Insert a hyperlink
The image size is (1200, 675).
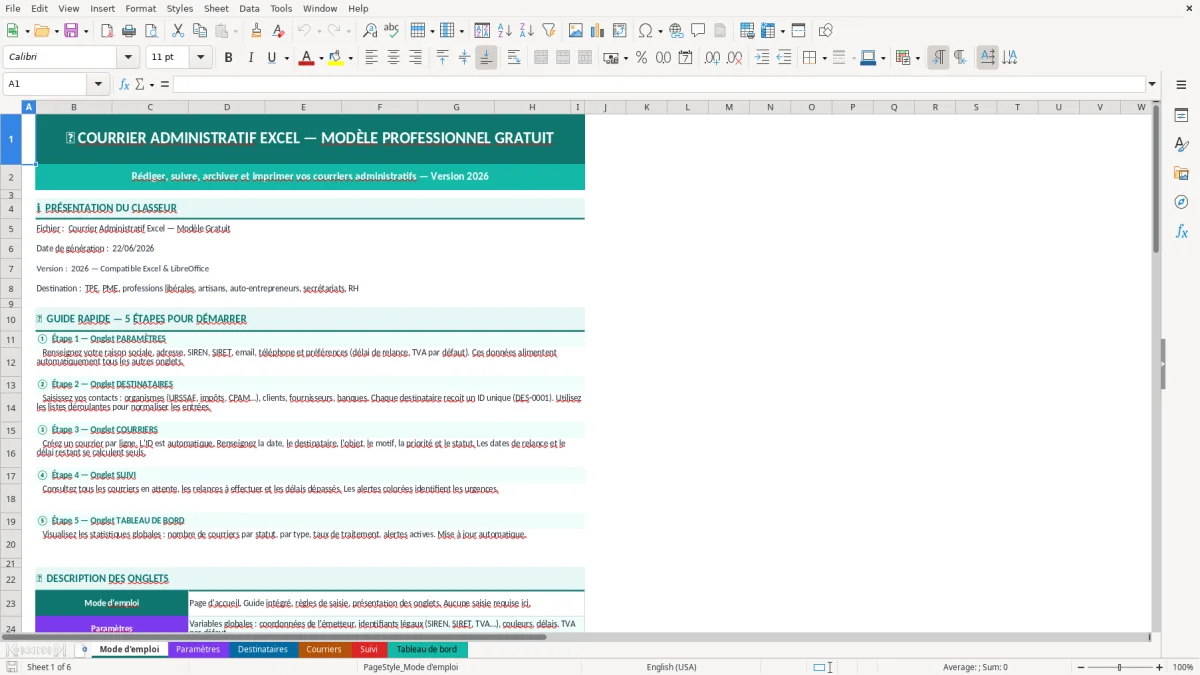(677, 31)
